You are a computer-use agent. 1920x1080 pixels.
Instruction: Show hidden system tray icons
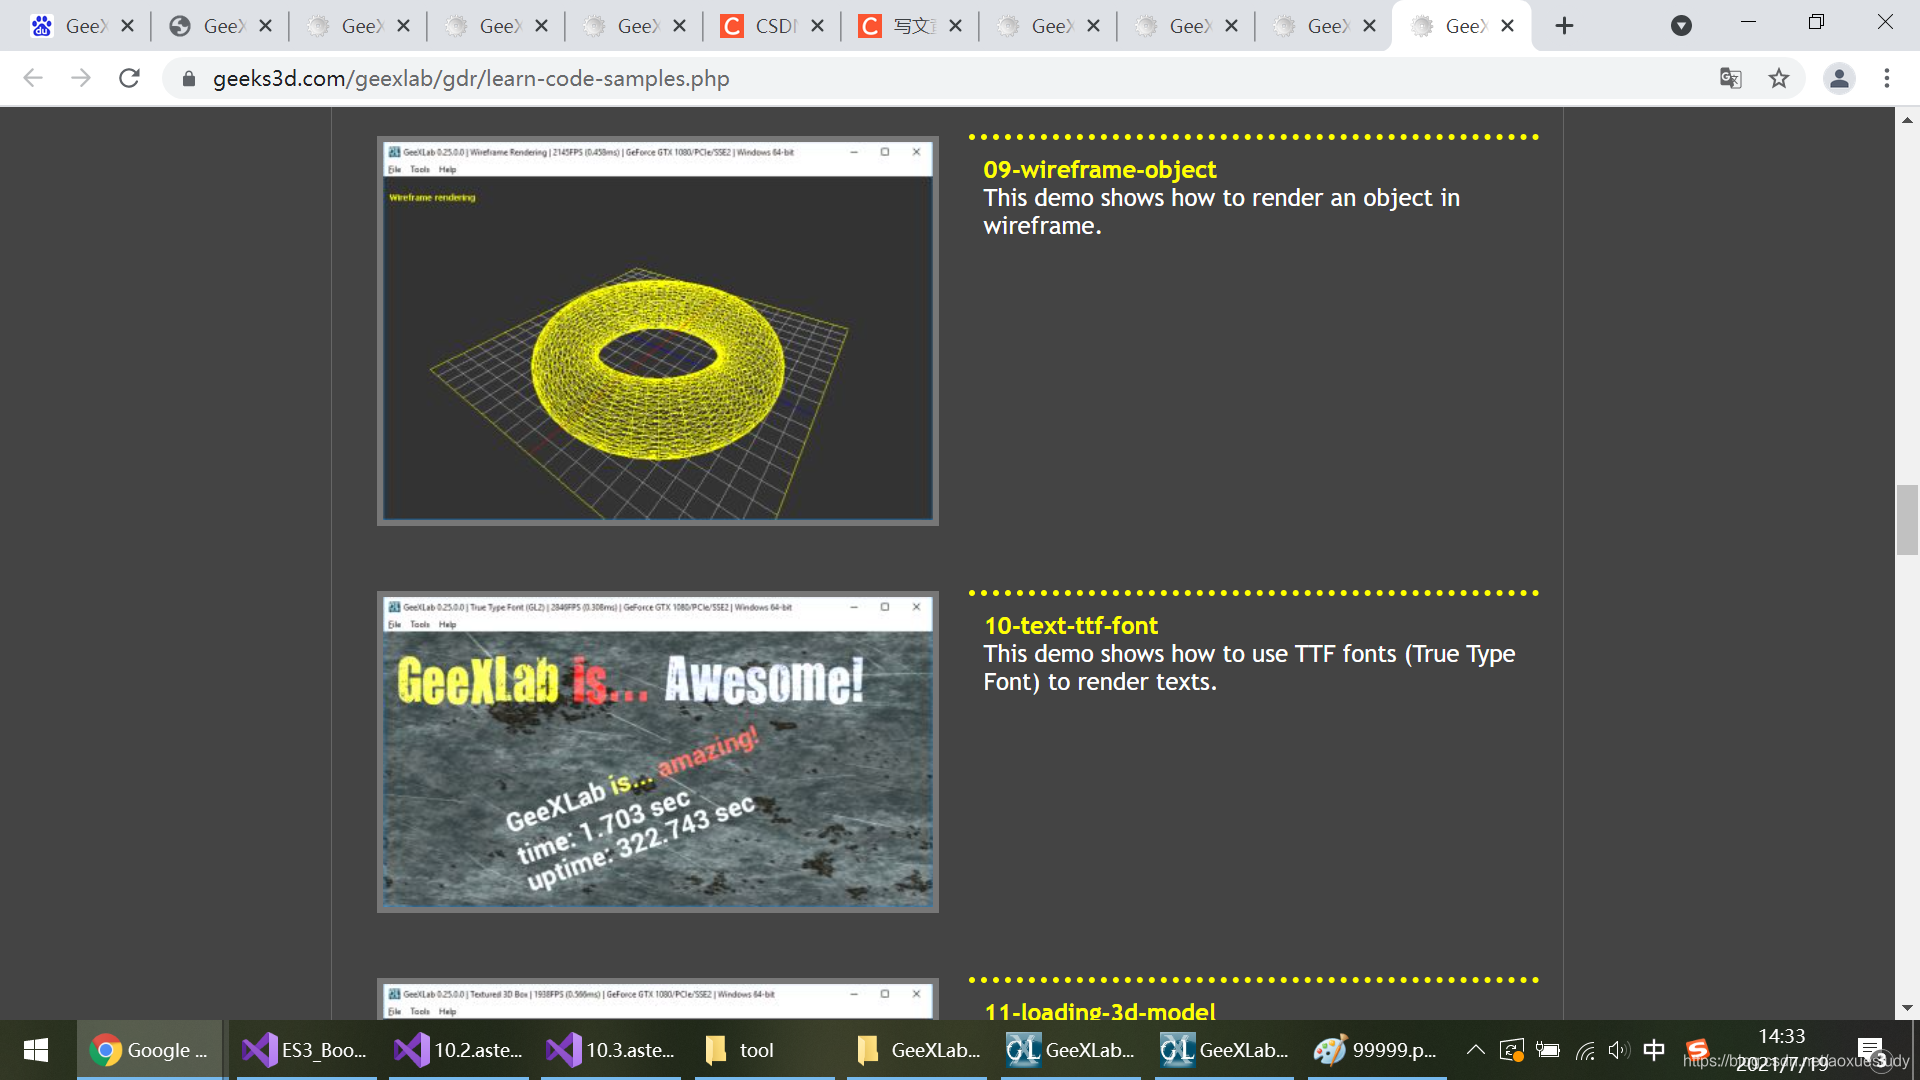pos(1475,1050)
